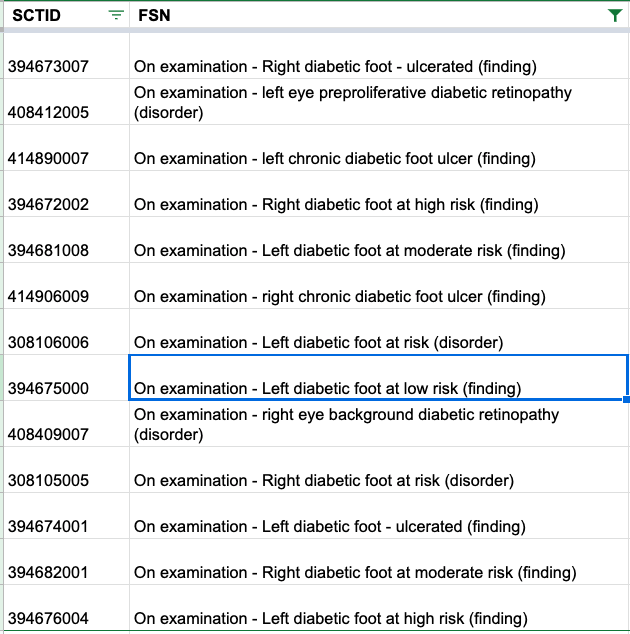Viewport: 630px width, 634px height.
Task: Select right eye background diabetic retinopathy cell
Action: 379,424
